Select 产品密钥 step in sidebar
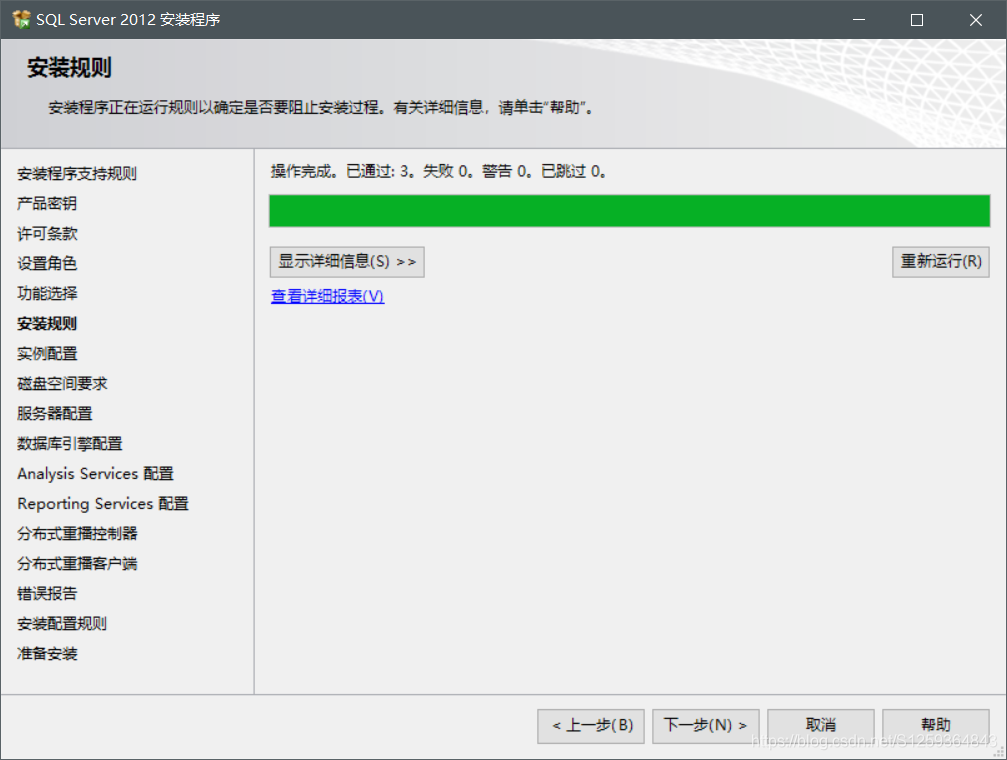 pyautogui.click(x=47, y=204)
